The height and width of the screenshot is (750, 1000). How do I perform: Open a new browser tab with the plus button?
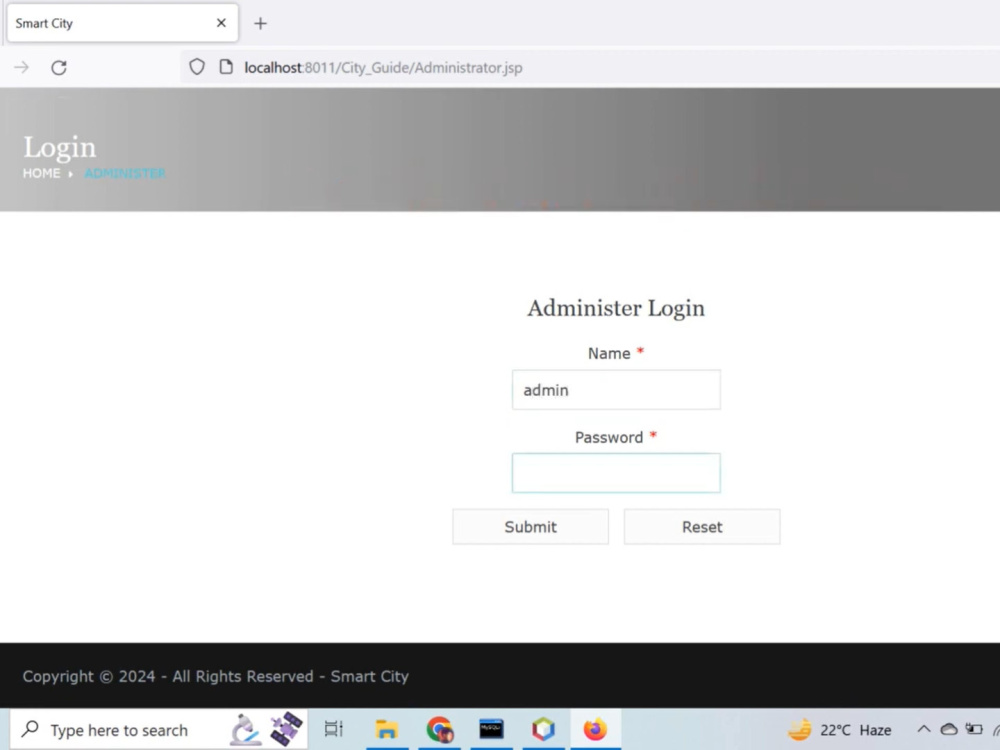point(260,24)
